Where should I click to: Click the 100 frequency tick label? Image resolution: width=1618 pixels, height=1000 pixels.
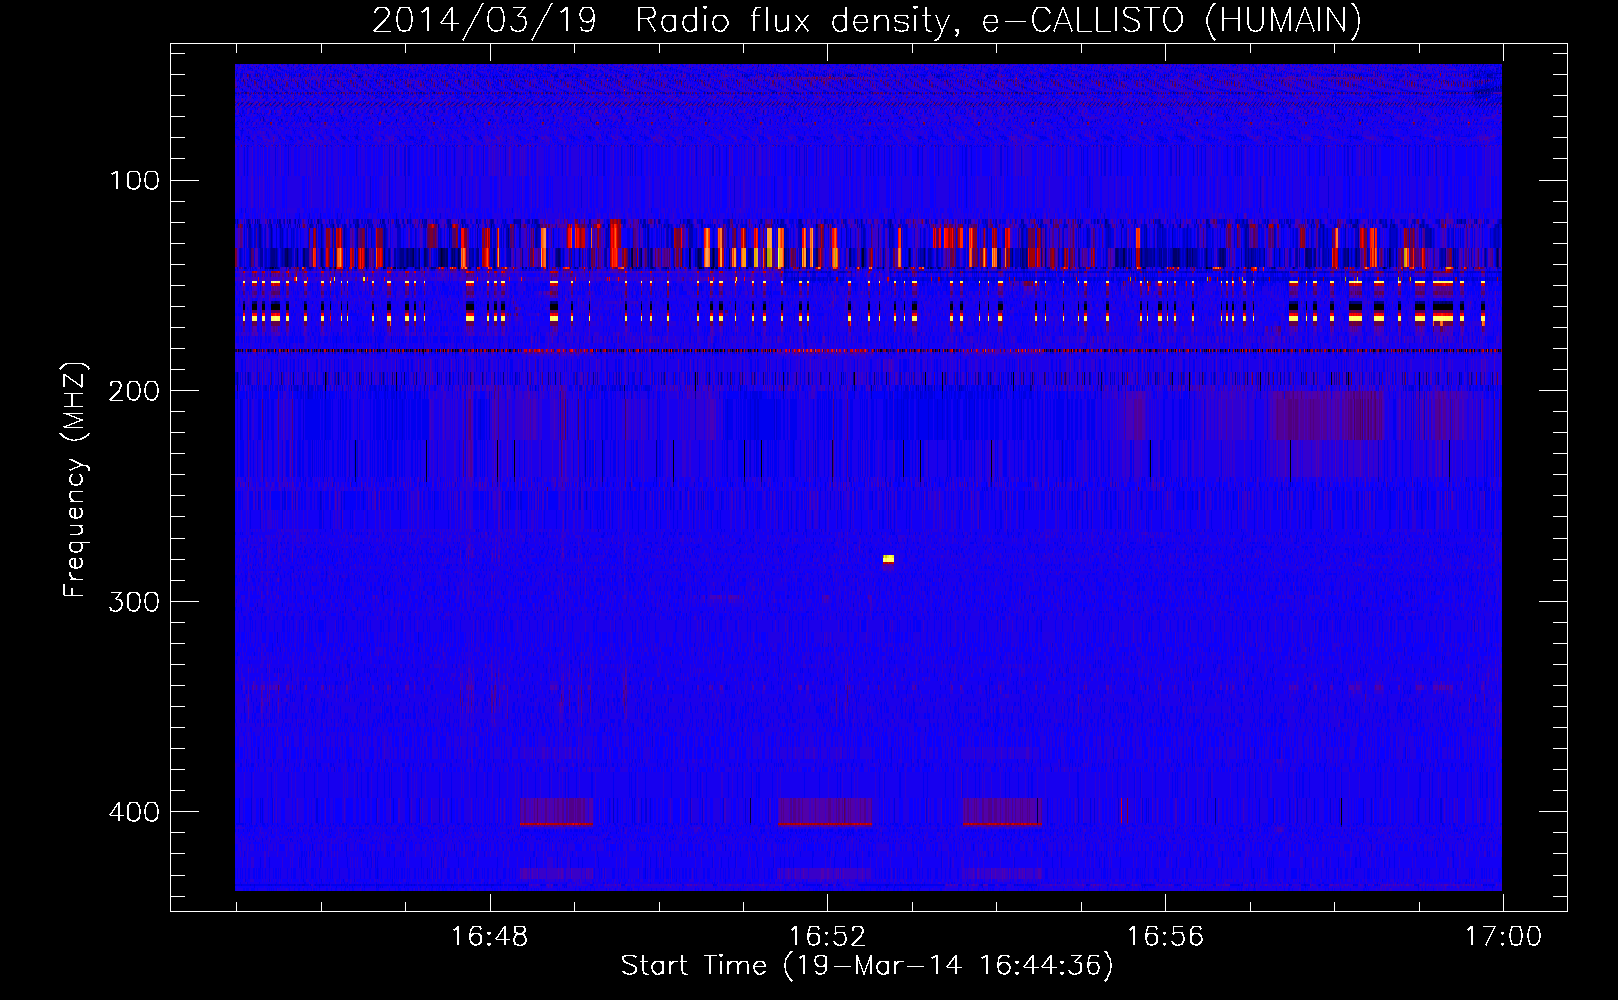pyautogui.click(x=135, y=181)
